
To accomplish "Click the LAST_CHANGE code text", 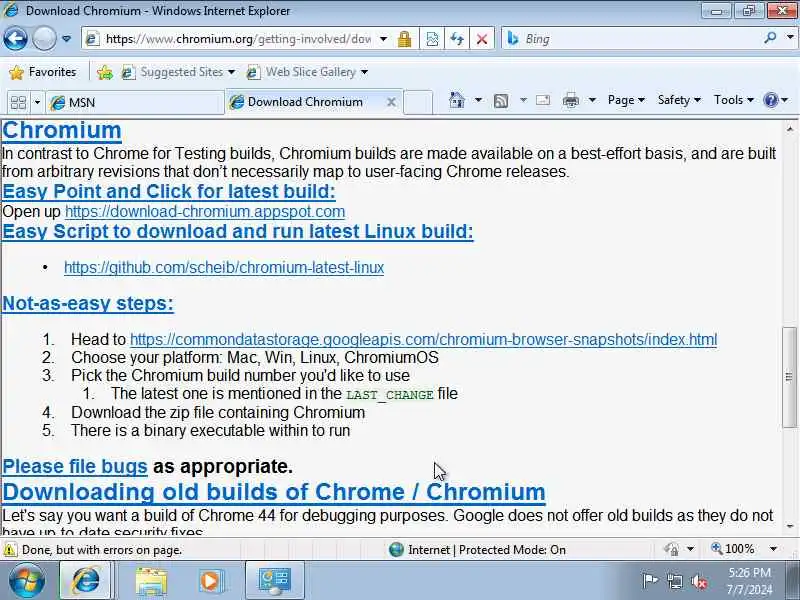I will [390, 395].
